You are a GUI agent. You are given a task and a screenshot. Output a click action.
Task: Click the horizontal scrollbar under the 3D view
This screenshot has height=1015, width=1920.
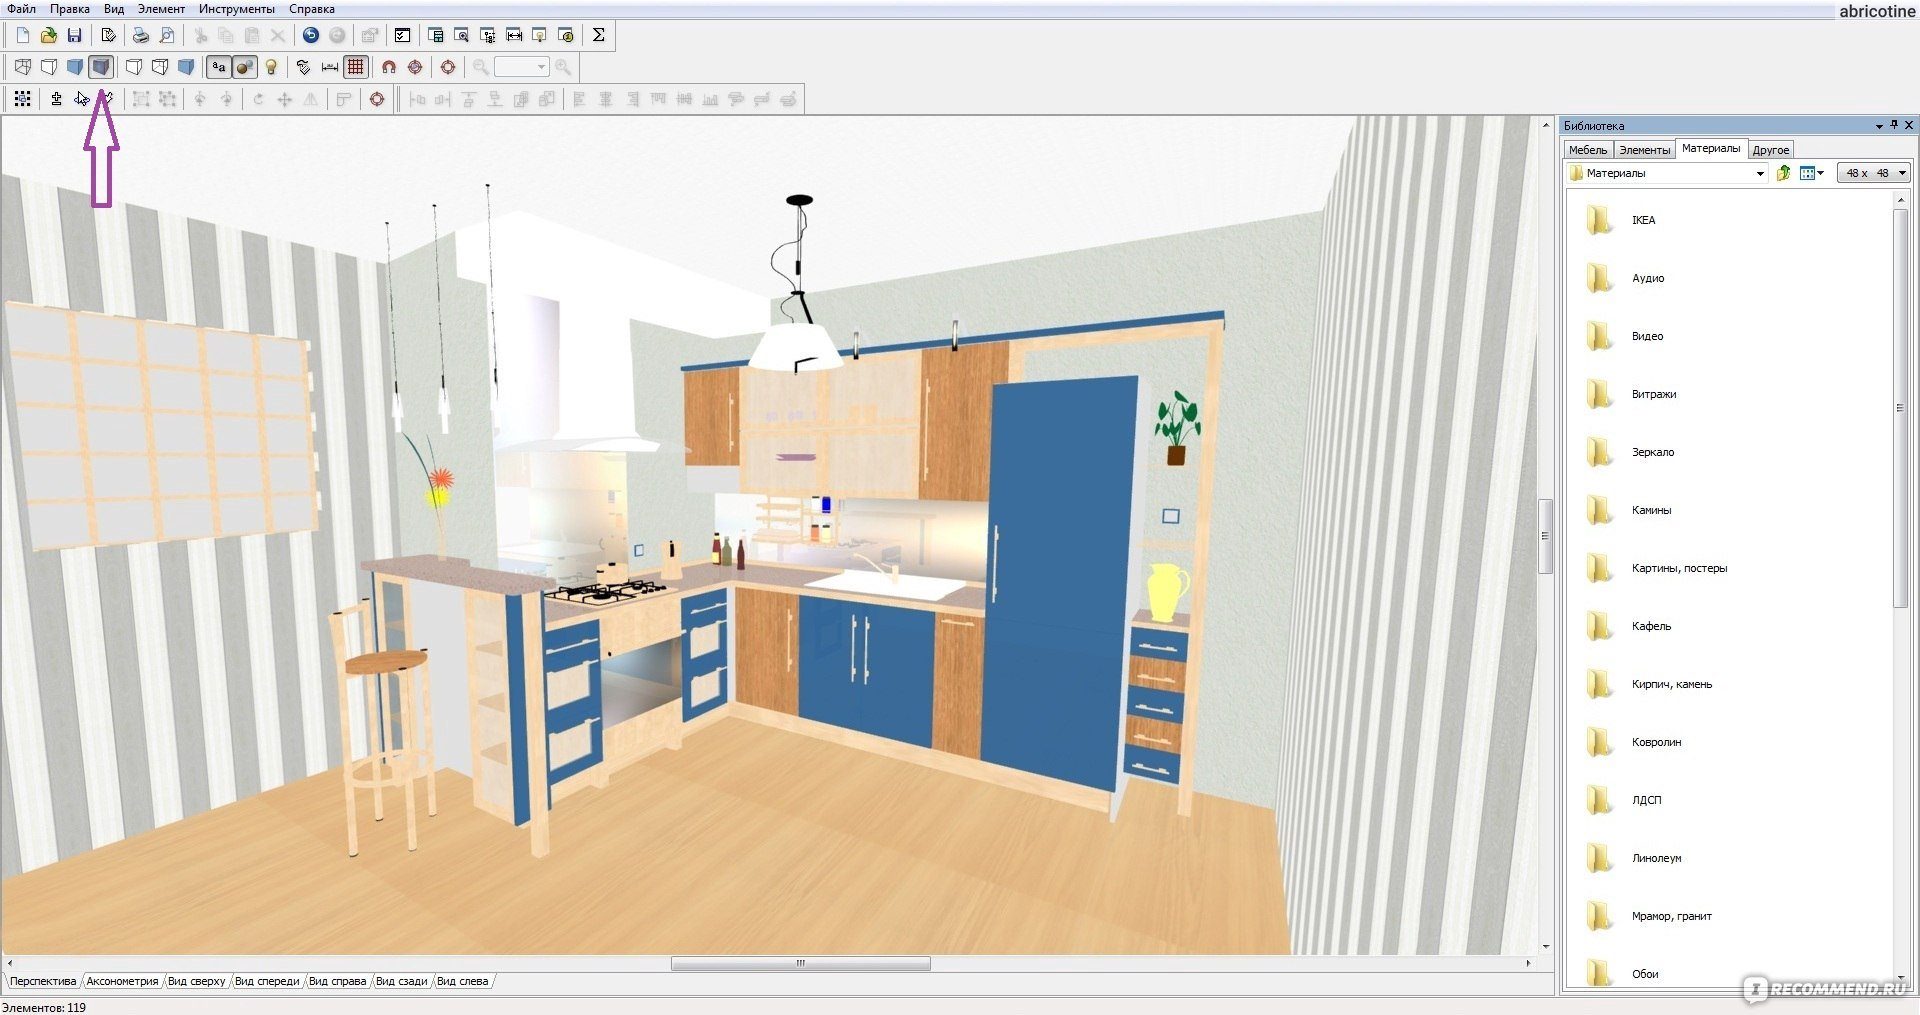(x=800, y=964)
